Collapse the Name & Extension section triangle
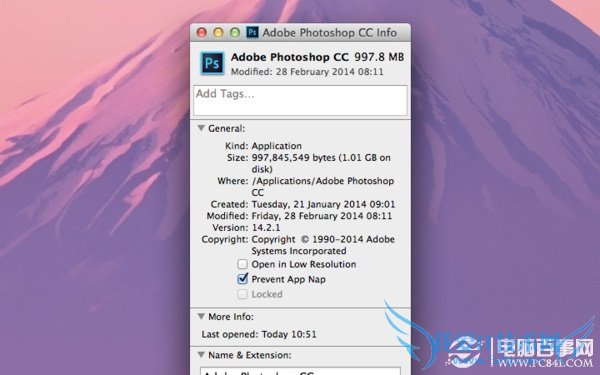The image size is (600, 375). coord(201,355)
